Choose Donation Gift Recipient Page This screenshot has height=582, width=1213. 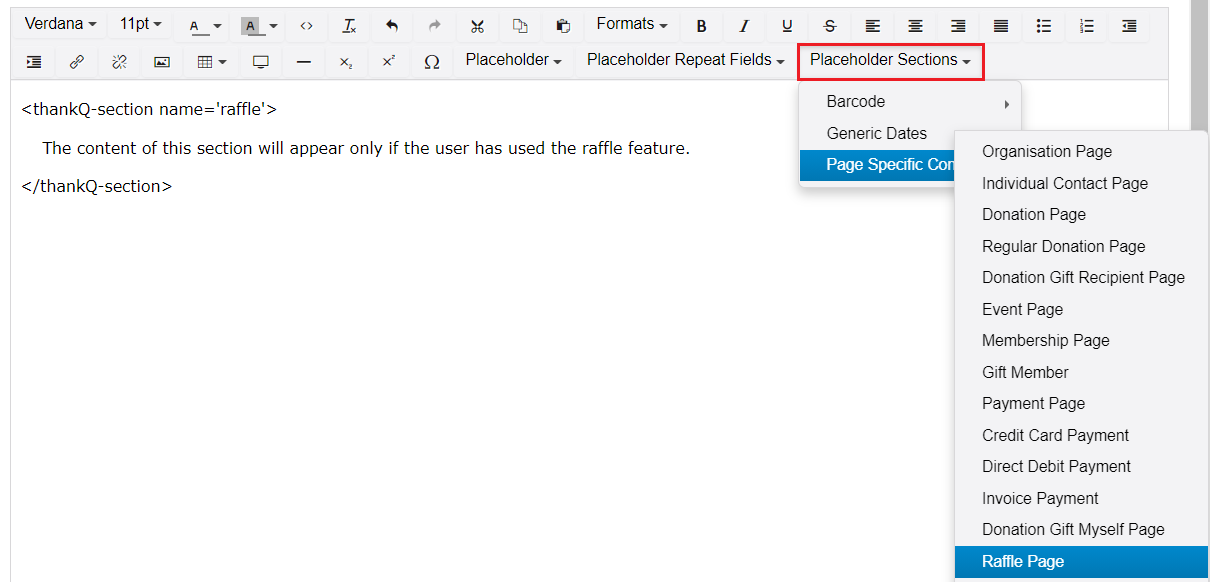[x=1081, y=278]
